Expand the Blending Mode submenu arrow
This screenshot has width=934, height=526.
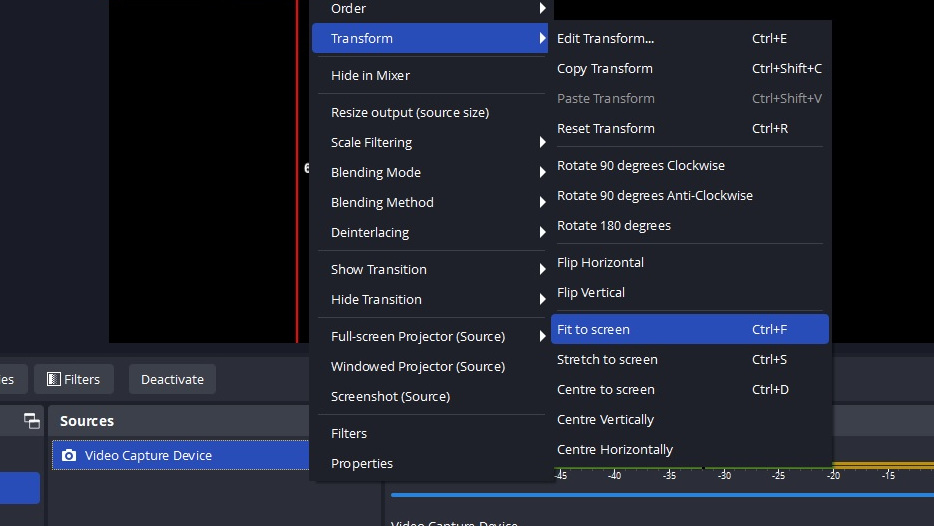point(542,172)
